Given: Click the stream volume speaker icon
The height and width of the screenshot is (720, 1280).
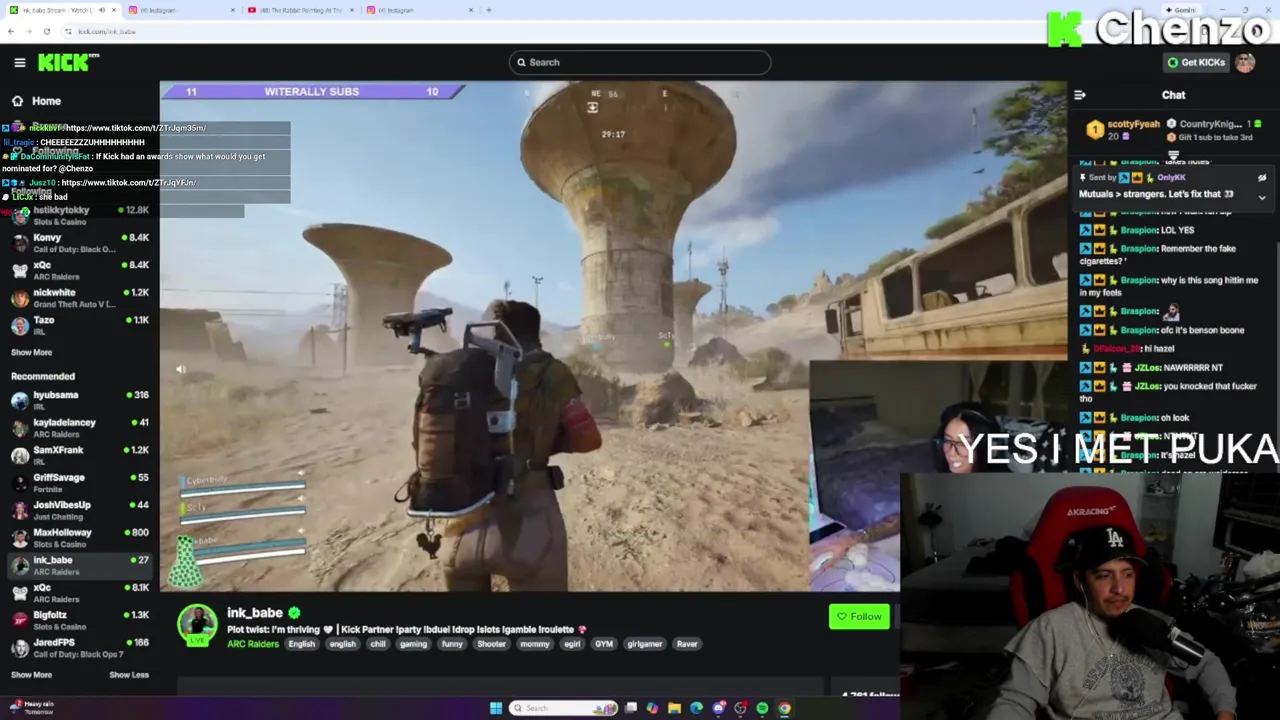Looking at the screenshot, I should click(181, 370).
